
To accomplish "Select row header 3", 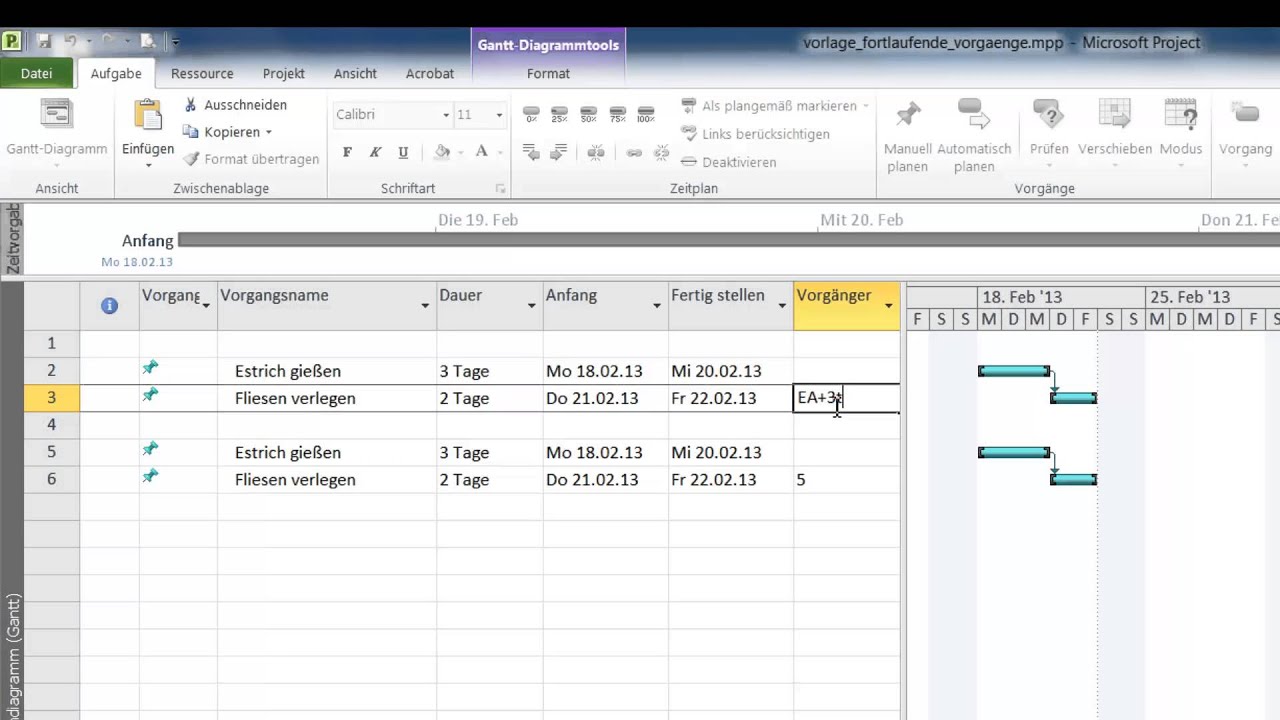I will click(x=51, y=398).
